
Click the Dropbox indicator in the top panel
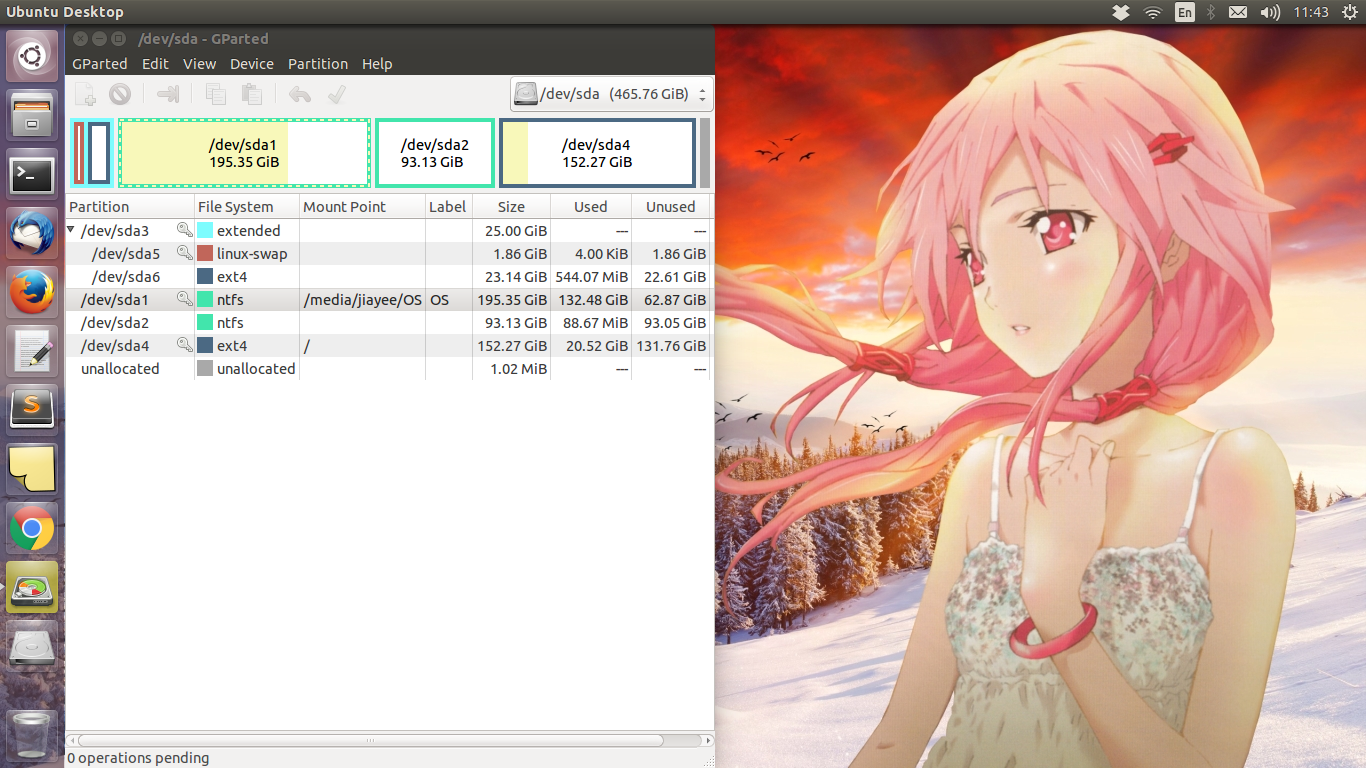tap(1121, 12)
